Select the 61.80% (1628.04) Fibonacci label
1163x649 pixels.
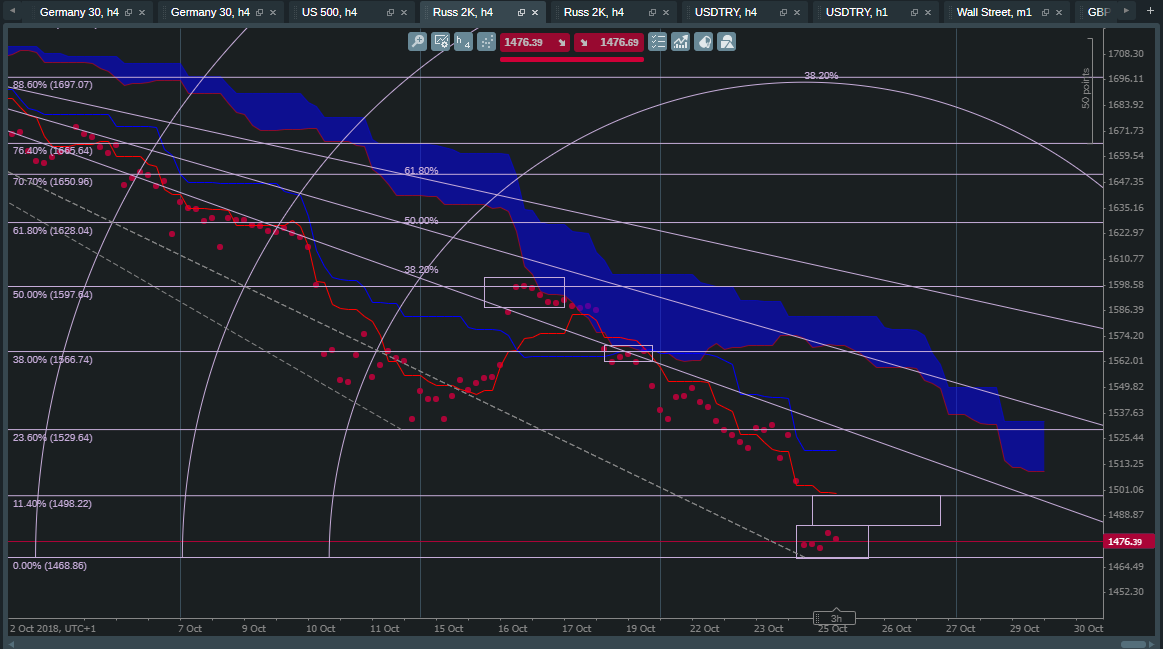[x=53, y=231]
